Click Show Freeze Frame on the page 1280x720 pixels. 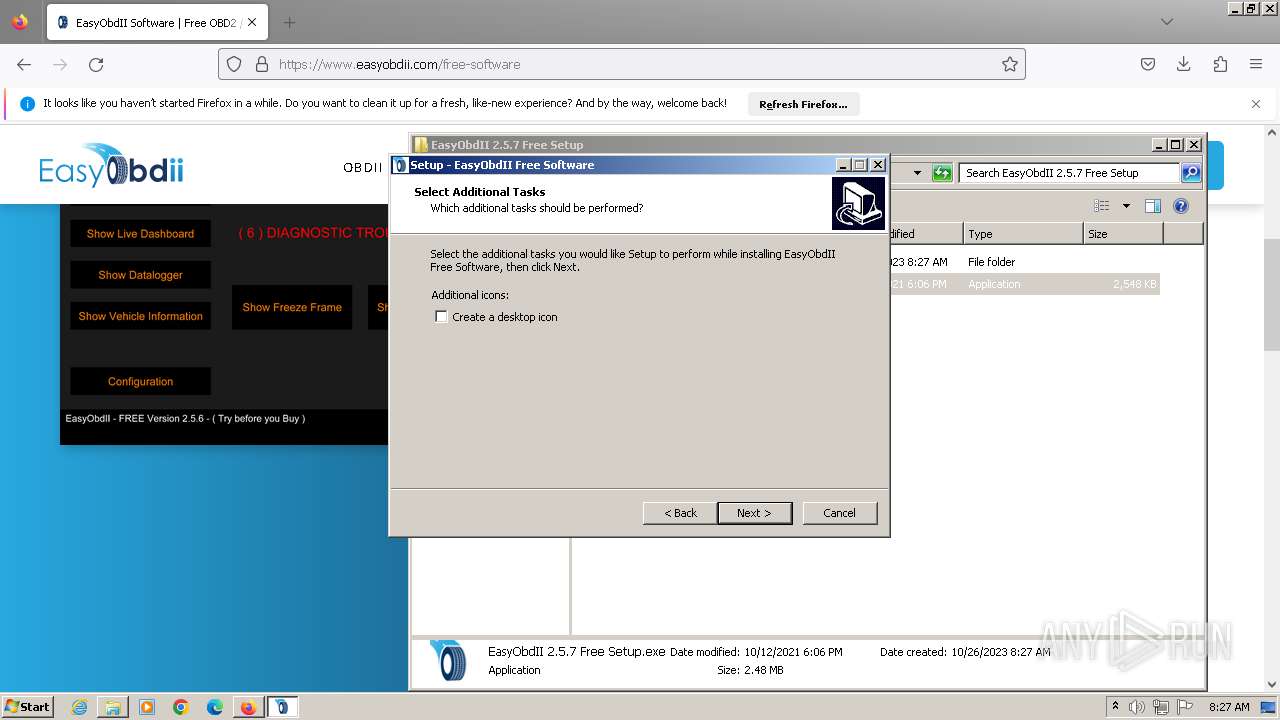[292, 307]
